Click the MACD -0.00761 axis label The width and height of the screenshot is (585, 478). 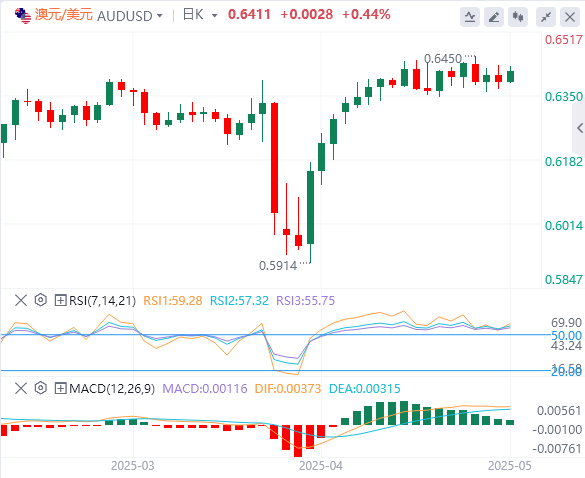point(557,448)
